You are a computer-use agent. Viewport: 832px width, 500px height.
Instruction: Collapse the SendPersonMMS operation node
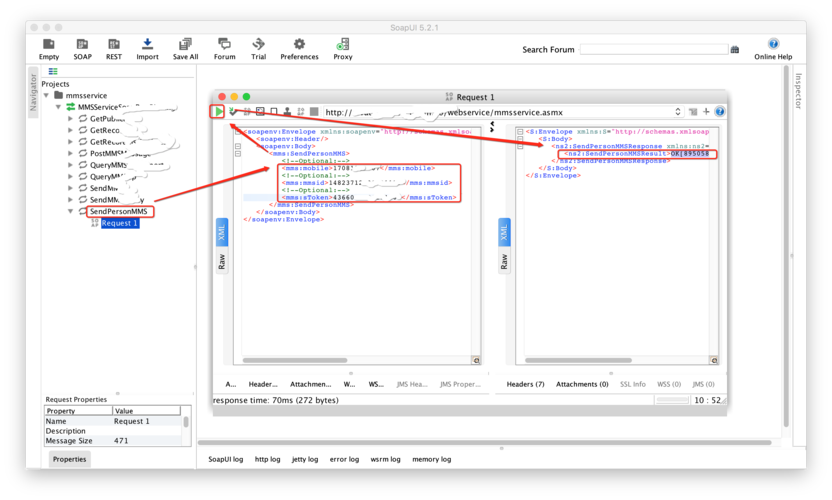70,211
